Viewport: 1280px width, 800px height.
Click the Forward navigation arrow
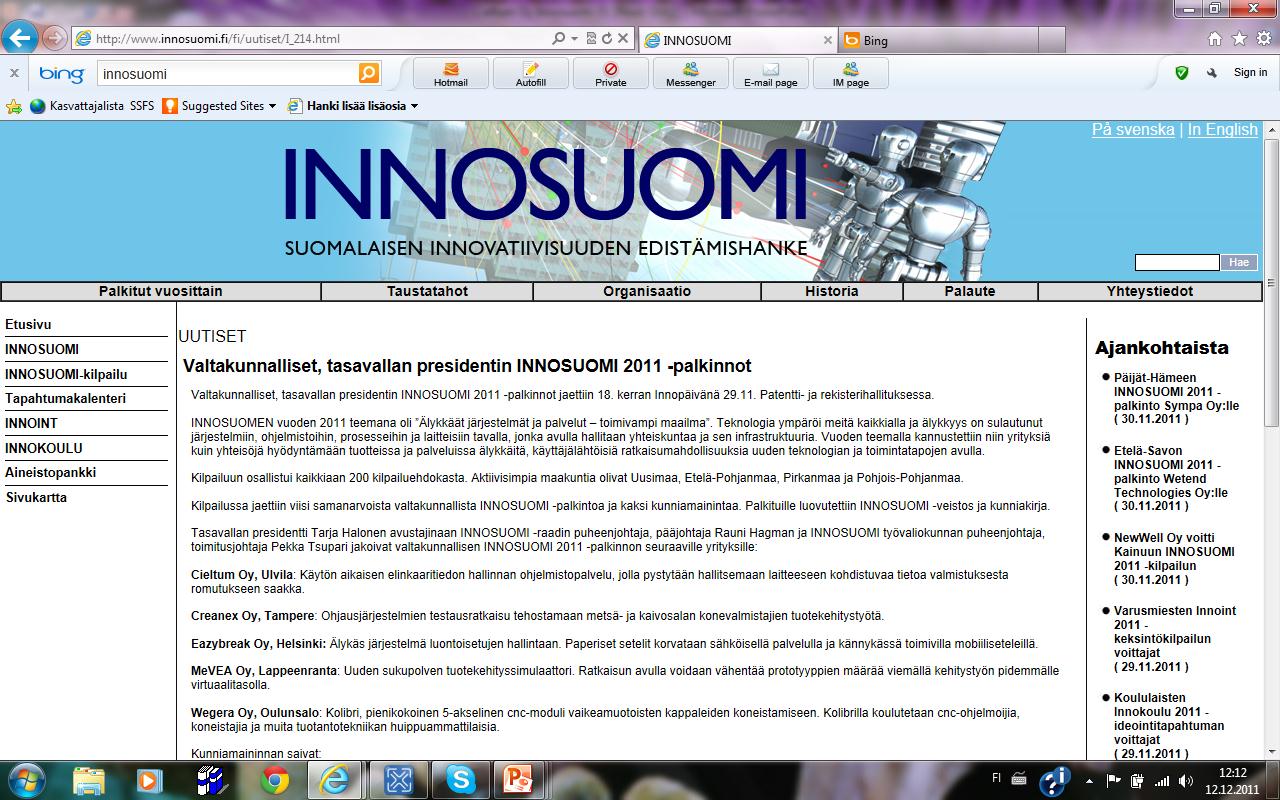(54, 39)
